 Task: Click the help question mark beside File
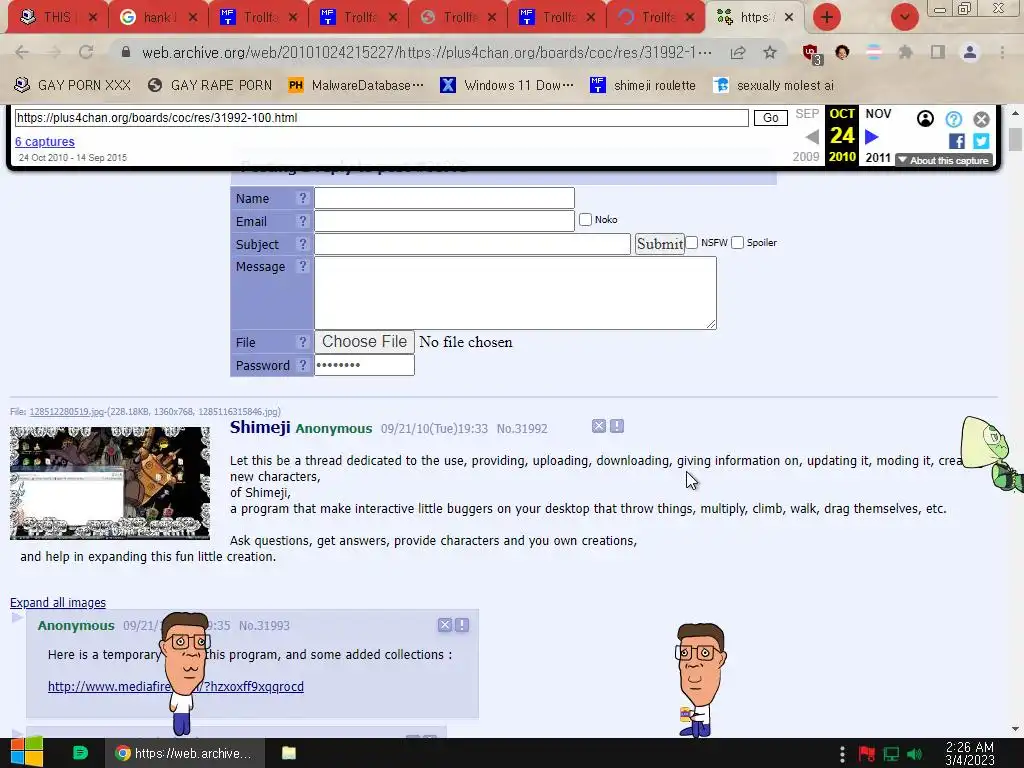302,342
